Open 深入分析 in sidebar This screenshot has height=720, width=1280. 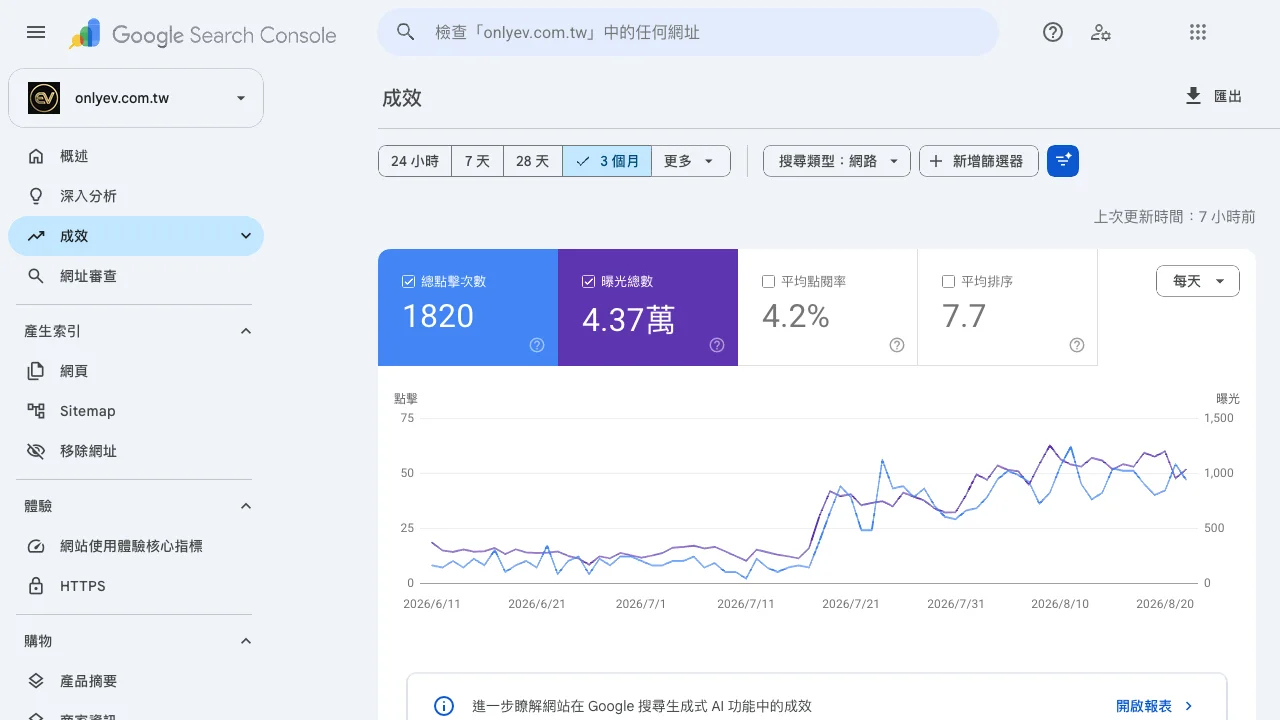pyautogui.click(x=136, y=196)
